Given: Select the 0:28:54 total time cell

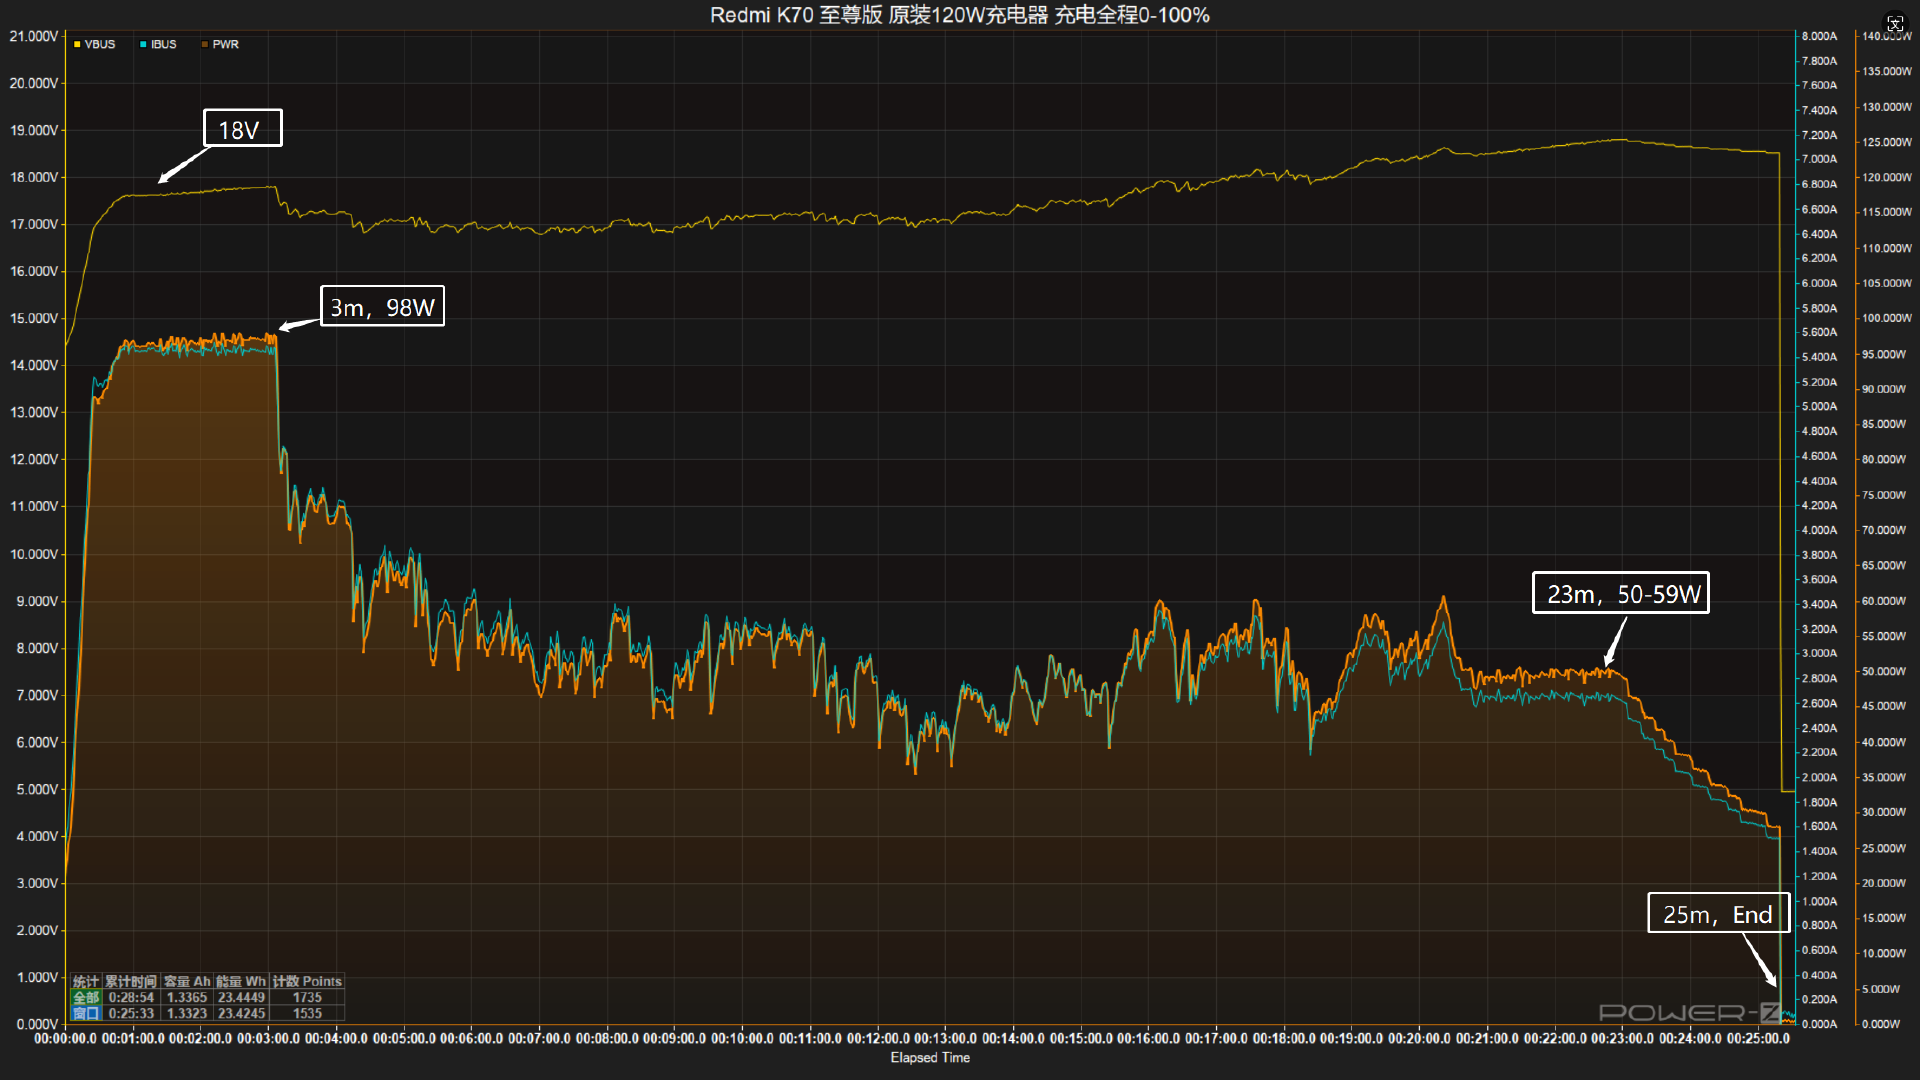Looking at the screenshot, I should click(x=131, y=998).
